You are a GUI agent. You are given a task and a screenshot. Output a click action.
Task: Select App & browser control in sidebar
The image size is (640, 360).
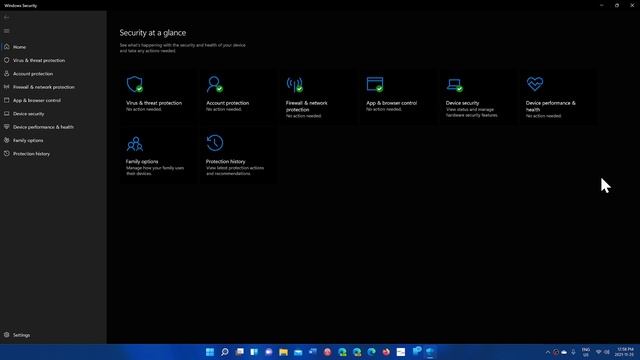tap(53, 100)
